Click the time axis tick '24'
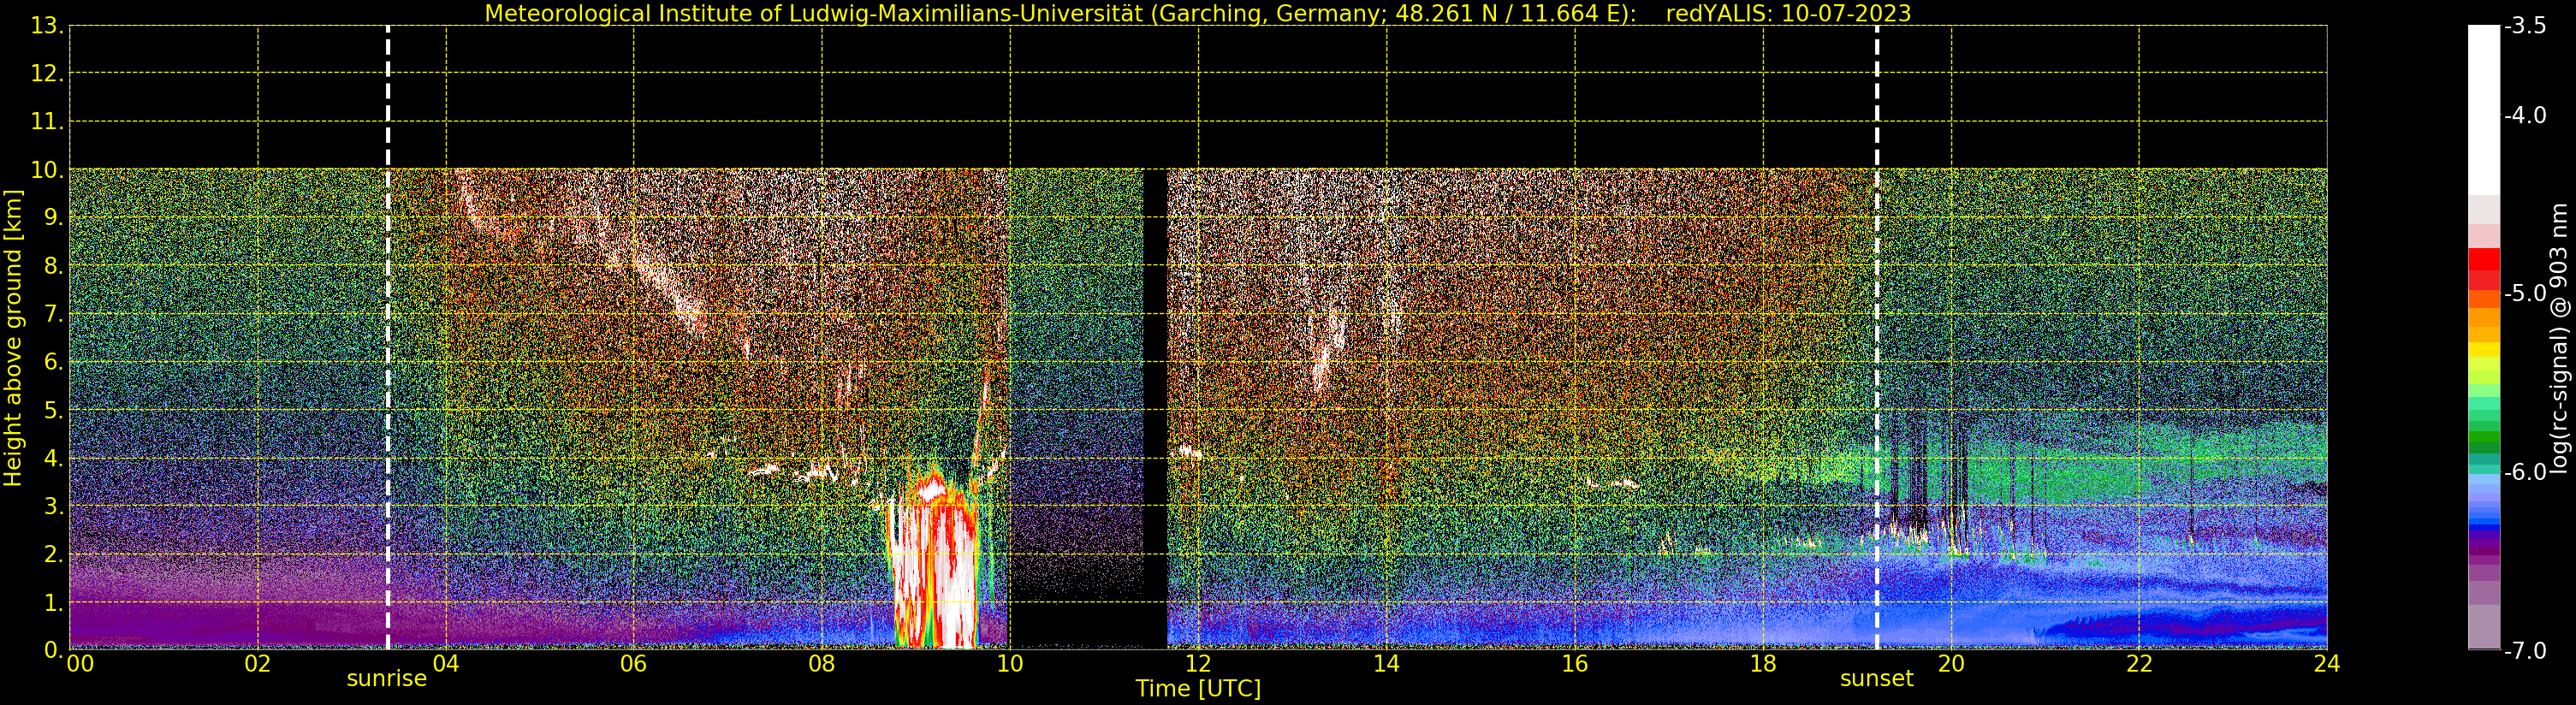Screen dimensions: 2576x705 tap(2327, 664)
